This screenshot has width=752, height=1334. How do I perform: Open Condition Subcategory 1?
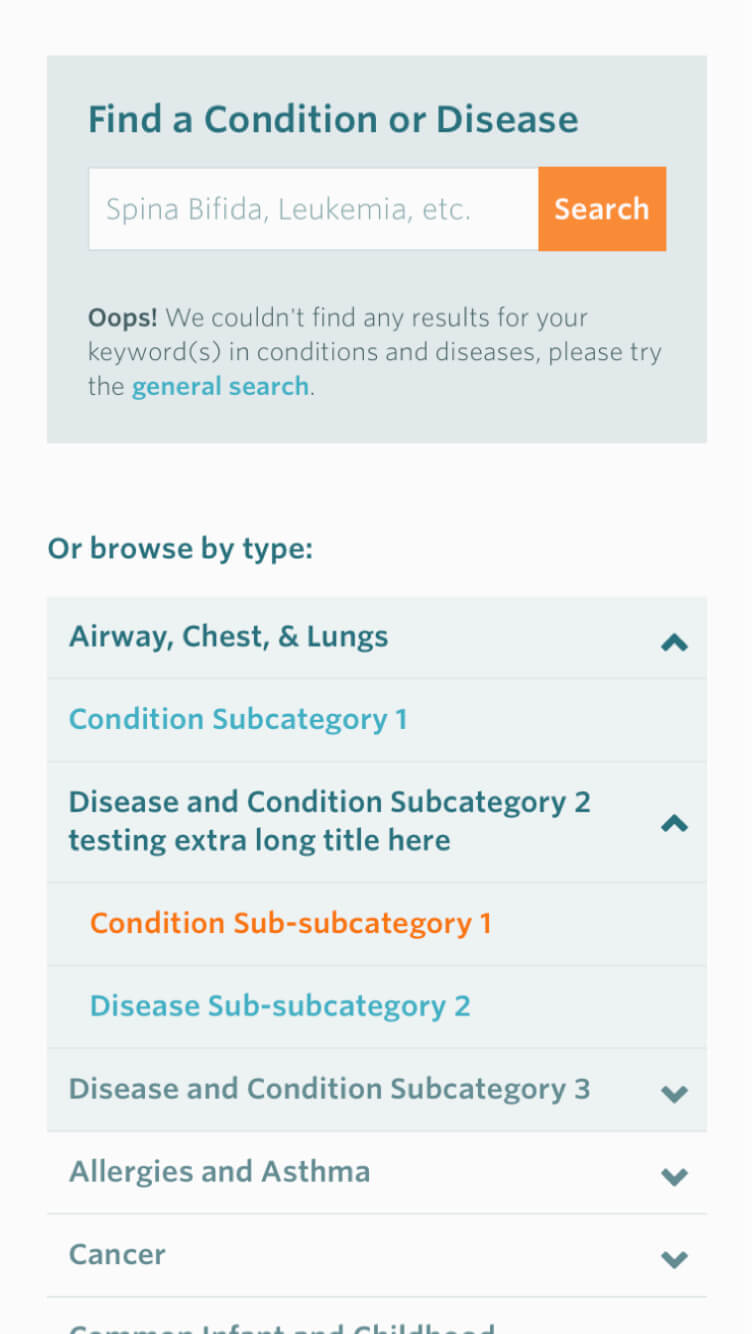[238, 720]
